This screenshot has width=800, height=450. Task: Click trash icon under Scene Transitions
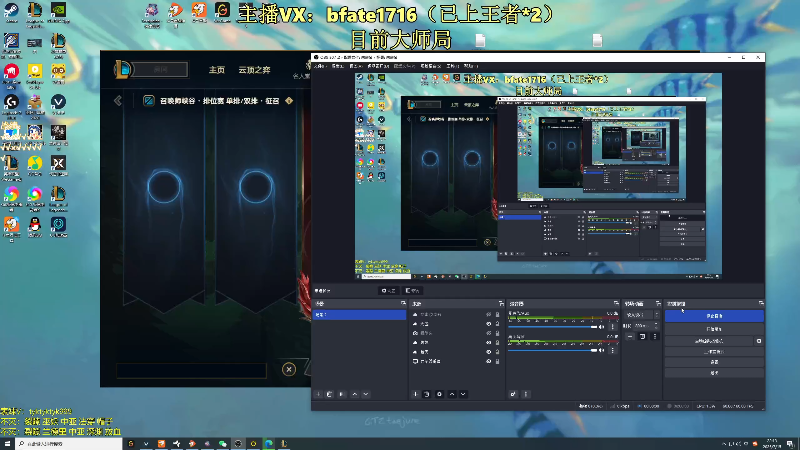tap(642, 337)
